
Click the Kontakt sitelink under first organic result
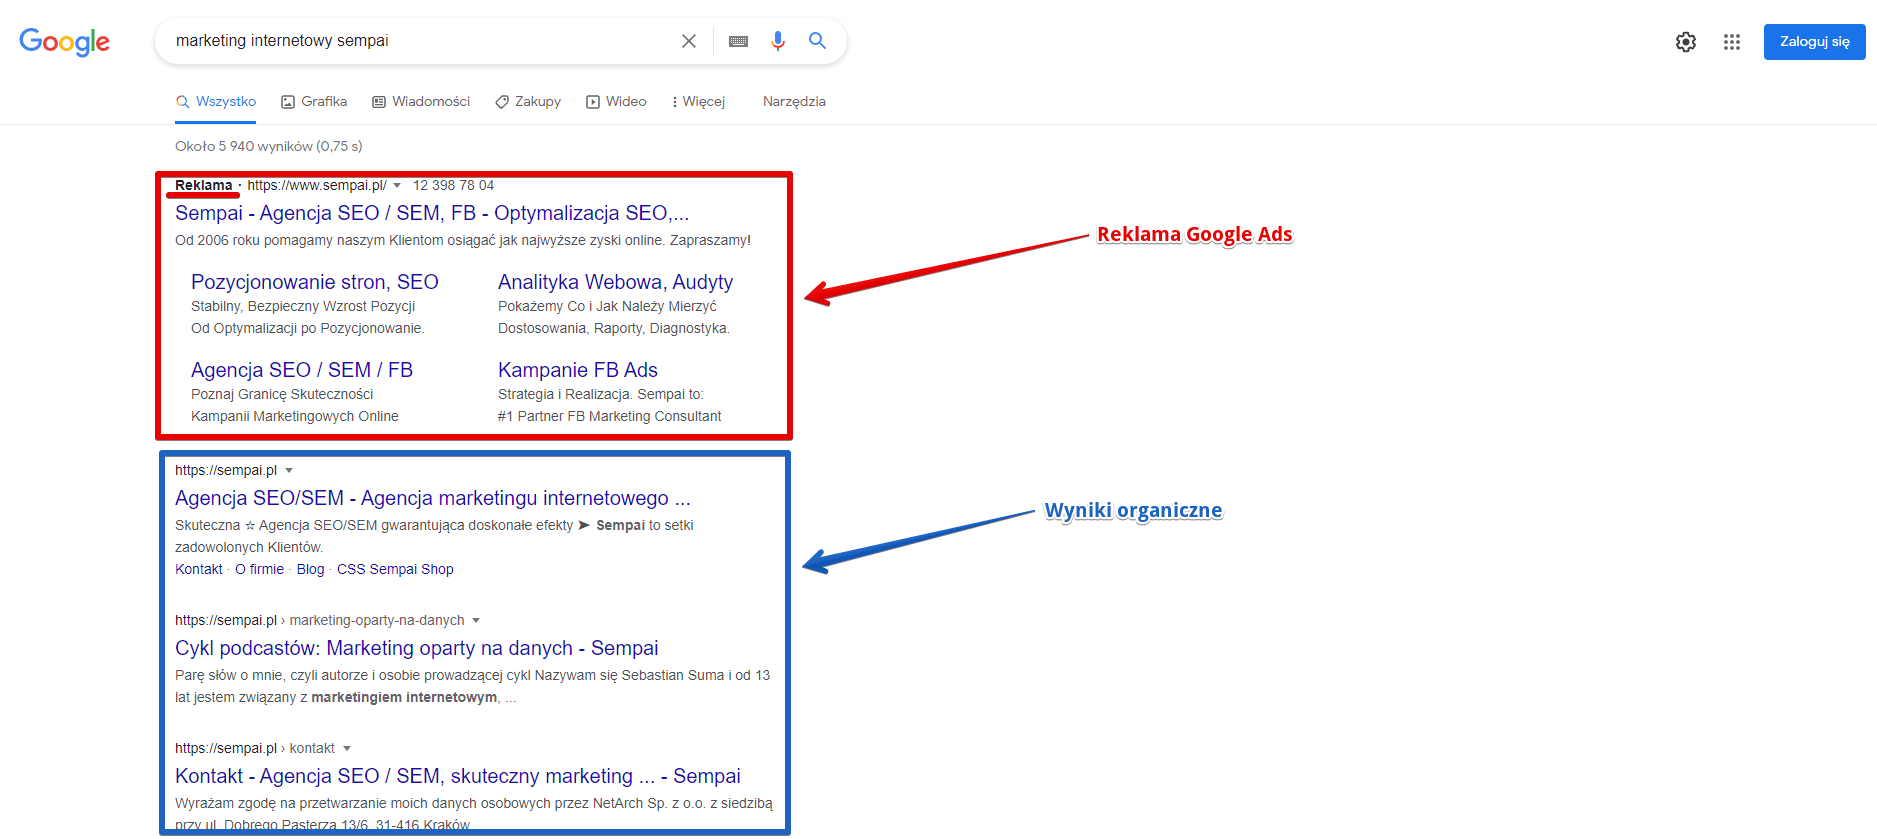199,569
